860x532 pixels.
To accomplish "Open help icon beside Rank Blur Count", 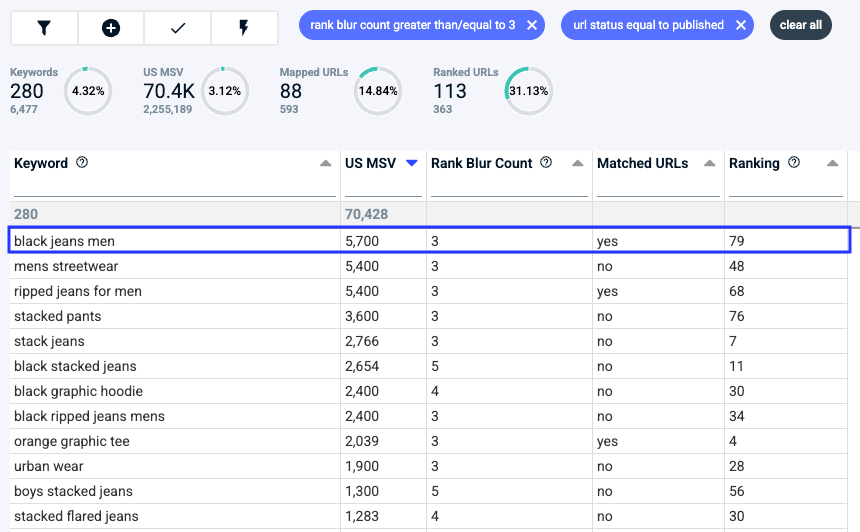I will (x=546, y=163).
